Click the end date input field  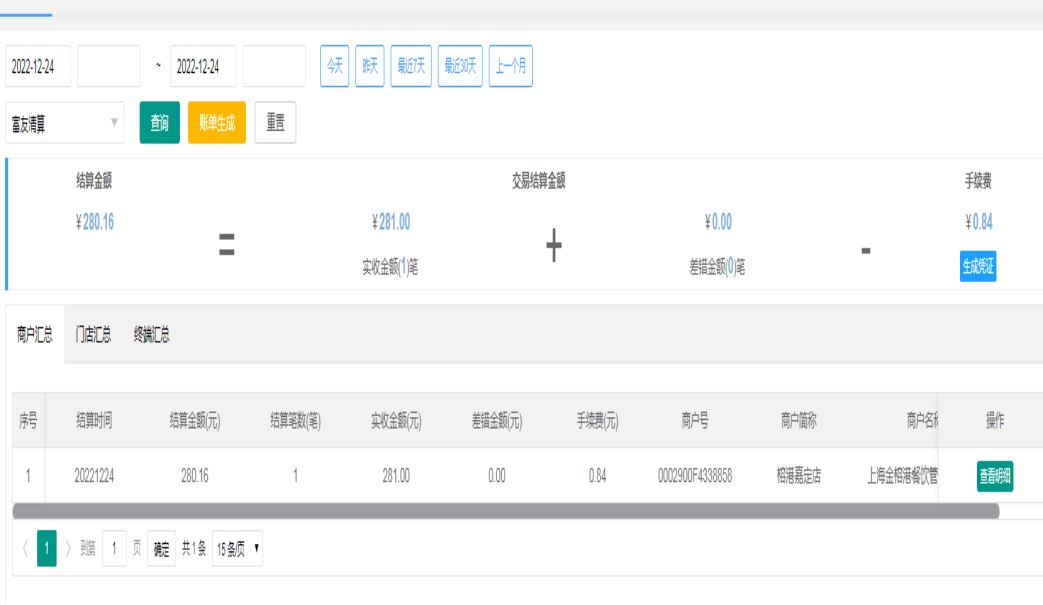coord(203,67)
